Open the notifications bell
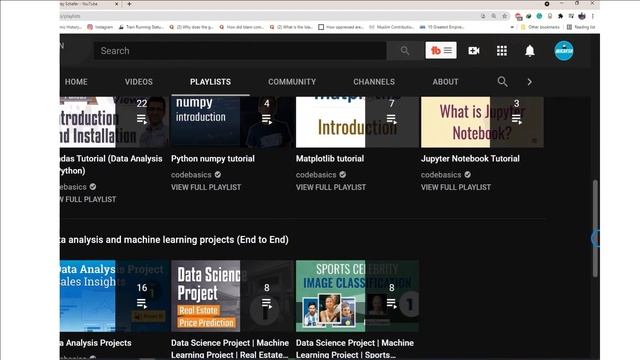 529,51
